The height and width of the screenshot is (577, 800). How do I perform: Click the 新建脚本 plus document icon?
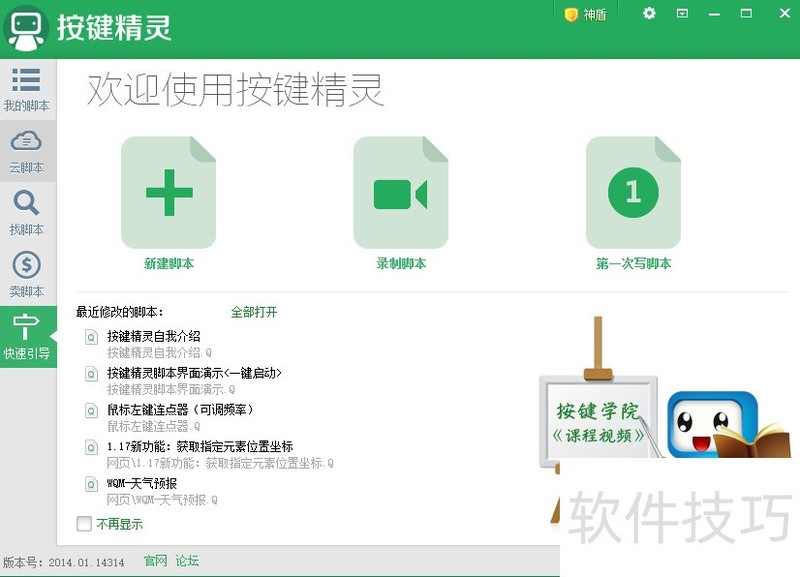(x=168, y=192)
